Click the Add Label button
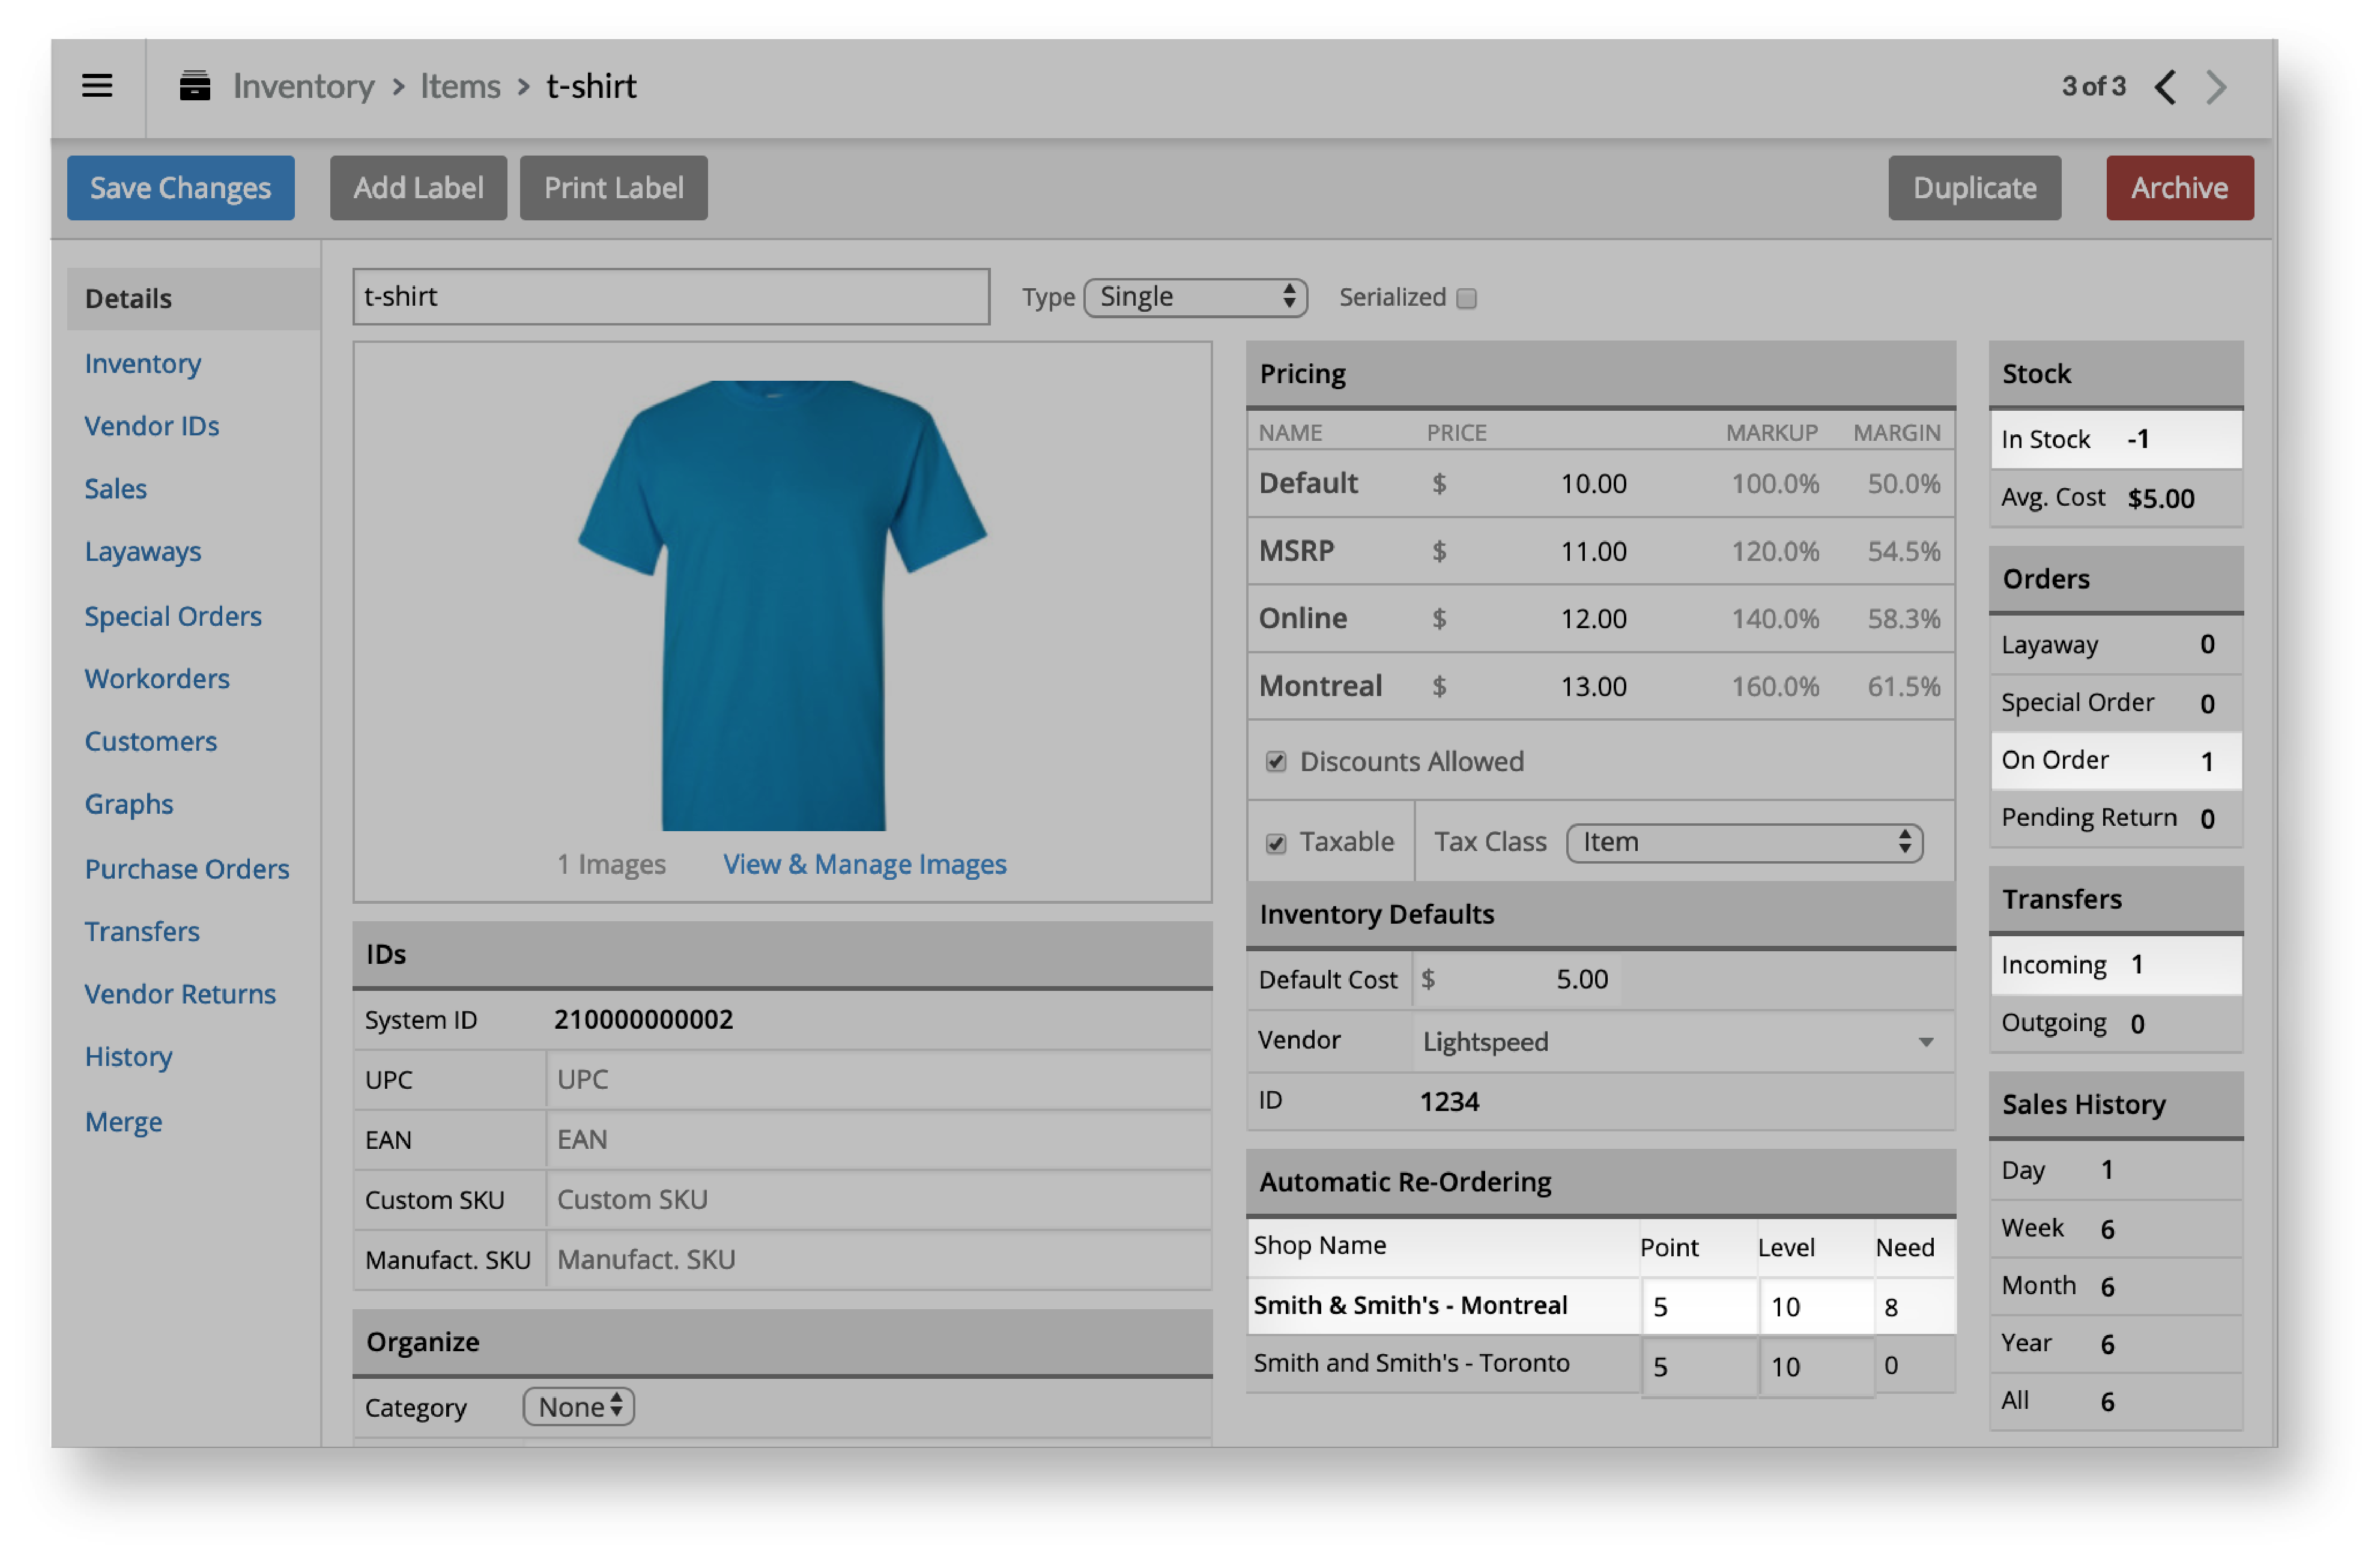The width and height of the screenshot is (2380, 1562). [x=418, y=188]
